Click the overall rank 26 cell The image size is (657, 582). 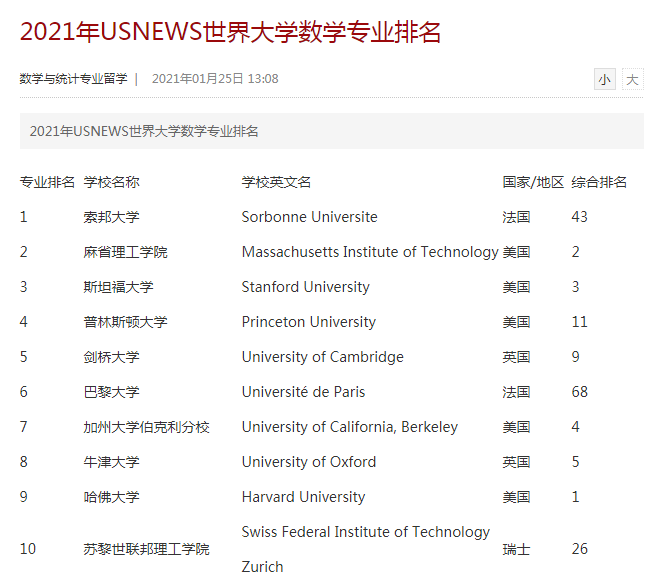tap(579, 549)
